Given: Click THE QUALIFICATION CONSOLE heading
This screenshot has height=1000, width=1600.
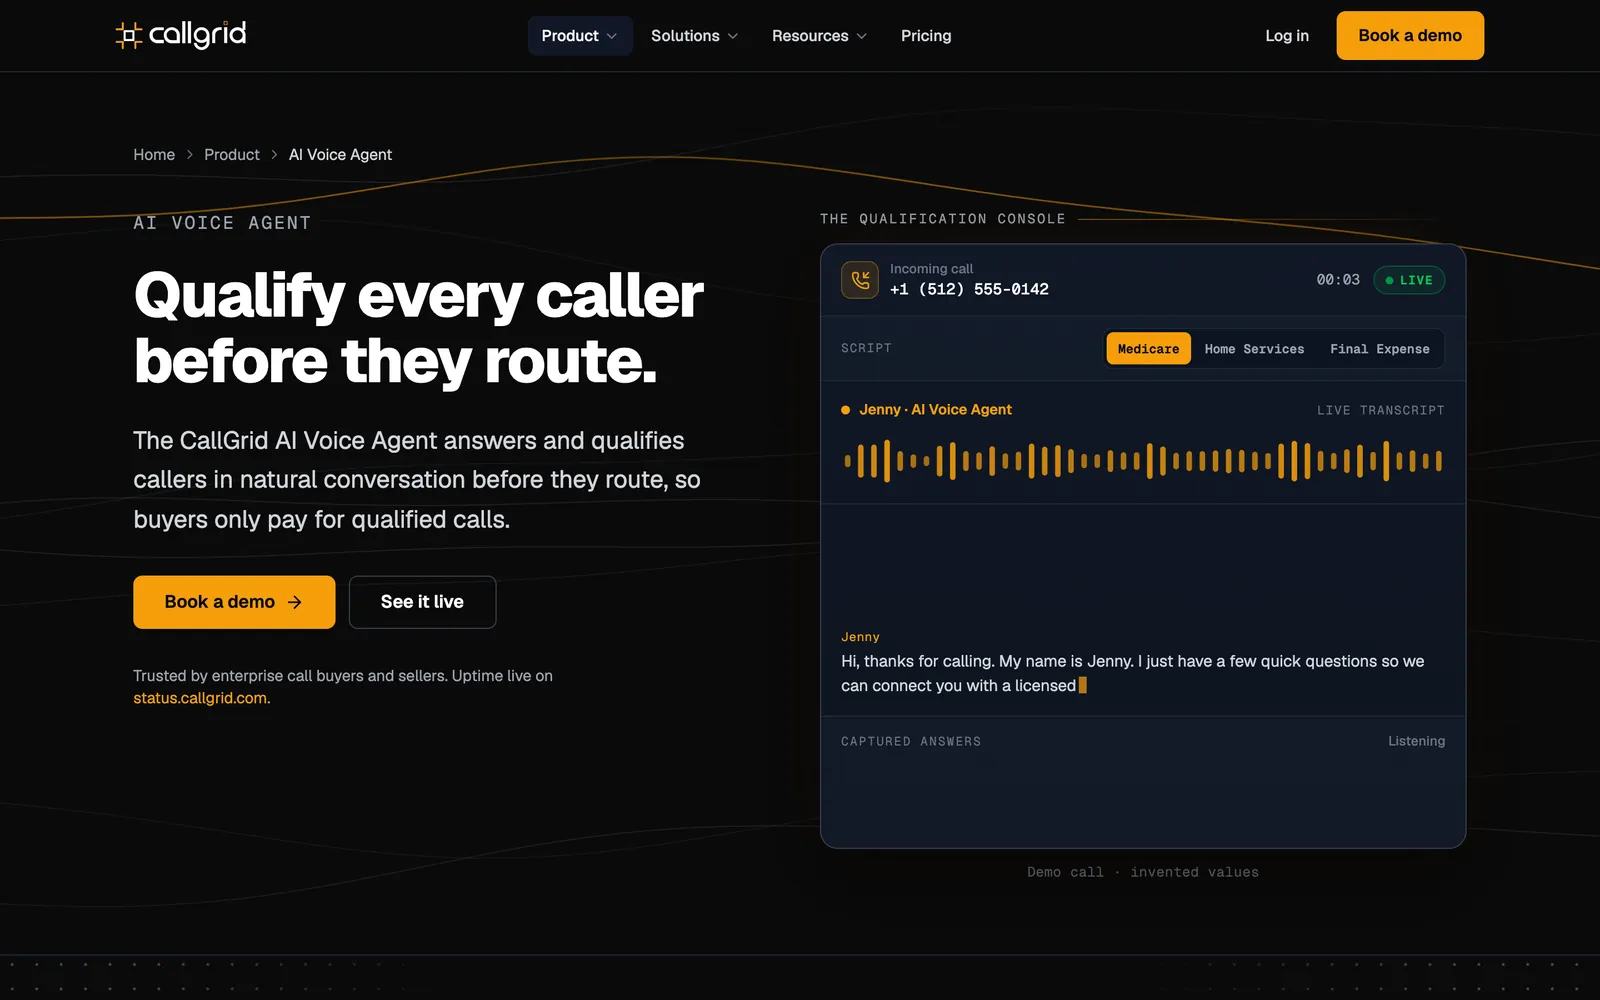Looking at the screenshot, I should coord(943,219).
